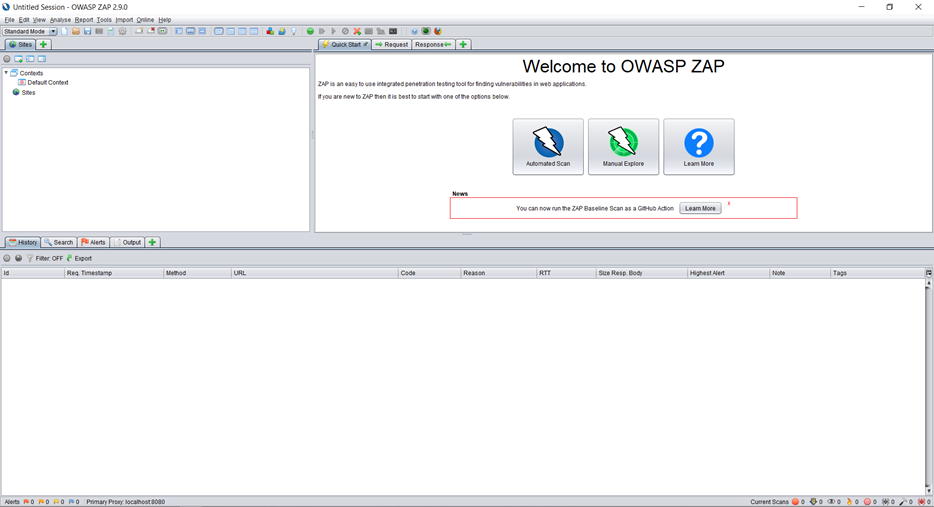934x507 pixels.
Task: Click the history table scrollbar down arrow
Action: point(929,491)
